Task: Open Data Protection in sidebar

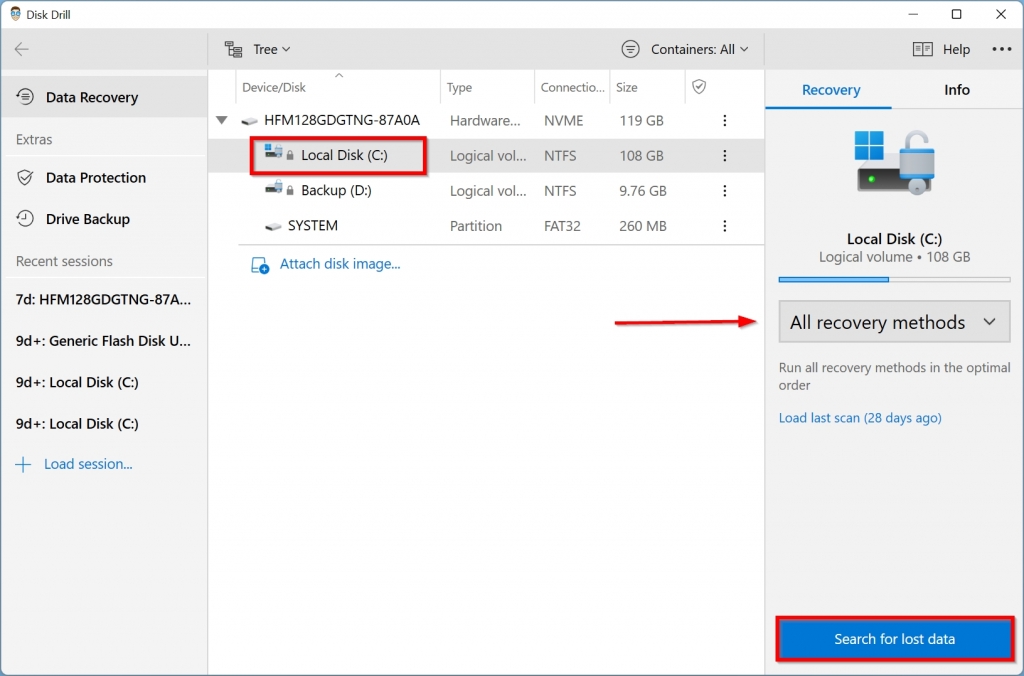Action: point(95,178)
